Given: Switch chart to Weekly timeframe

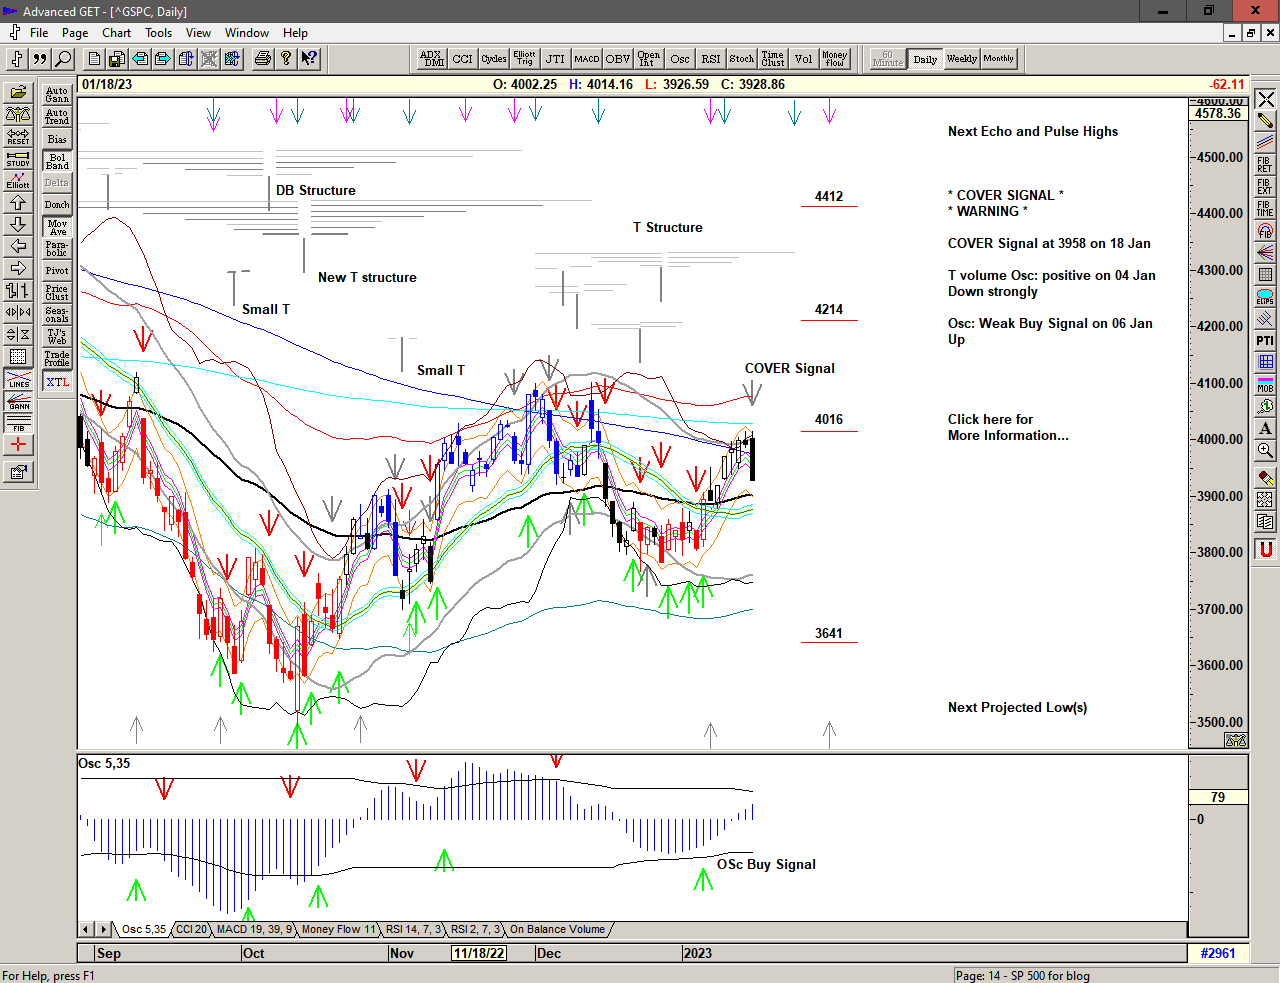Looking at the screenshot, I should point(961,59).
